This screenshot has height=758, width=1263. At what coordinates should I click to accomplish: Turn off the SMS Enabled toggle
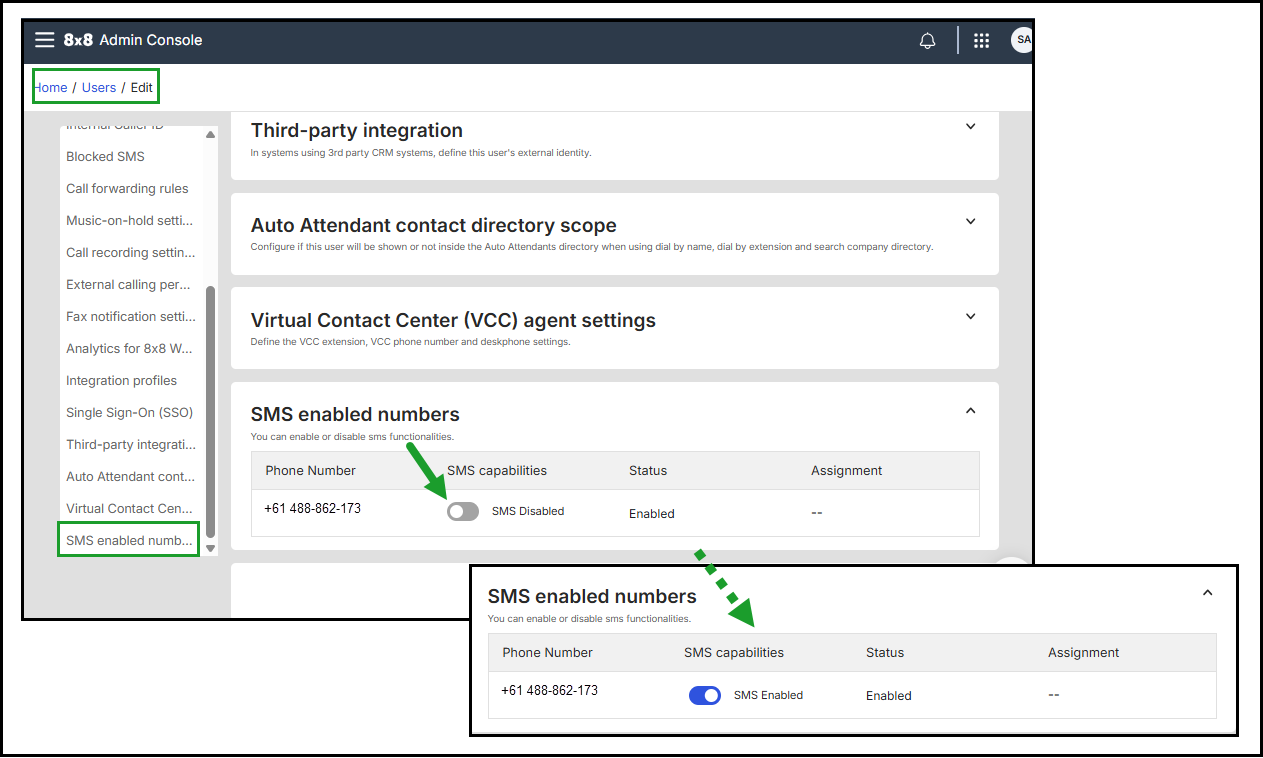(x=705, y=695)
